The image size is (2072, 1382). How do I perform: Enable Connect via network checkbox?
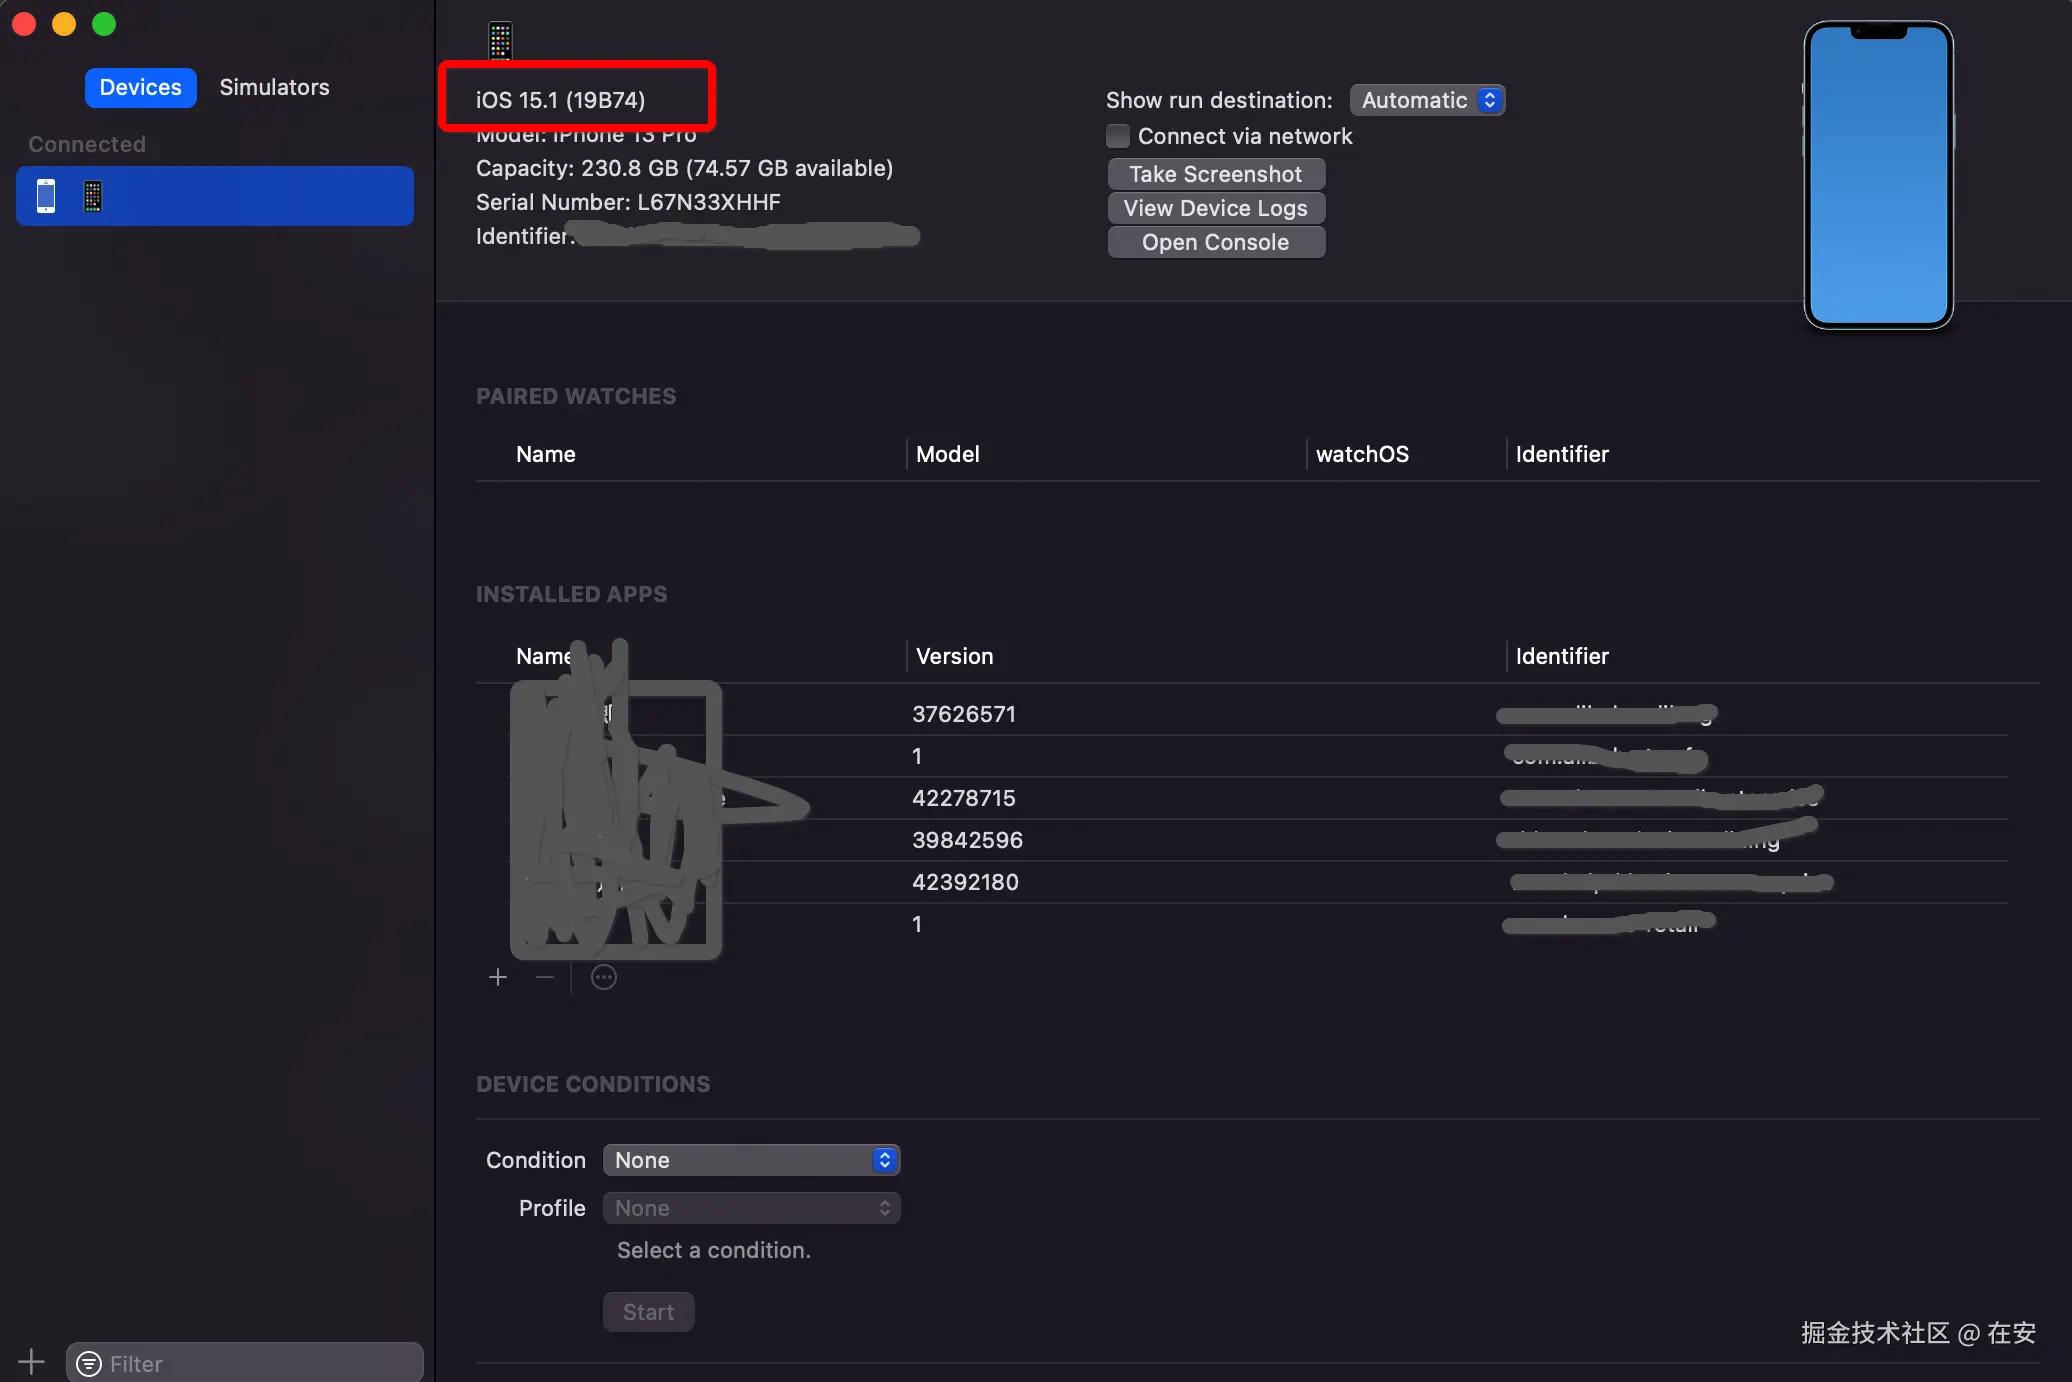(1118, 136)
